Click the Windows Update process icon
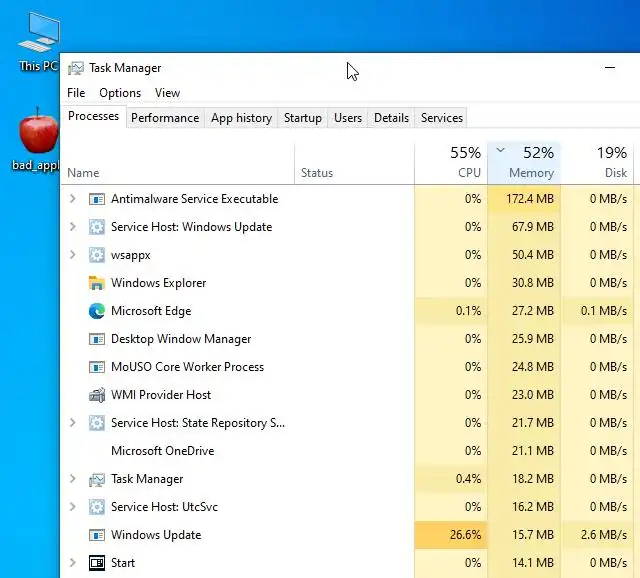Viewport: 640px width, 578px height. [x=97, y=535]
